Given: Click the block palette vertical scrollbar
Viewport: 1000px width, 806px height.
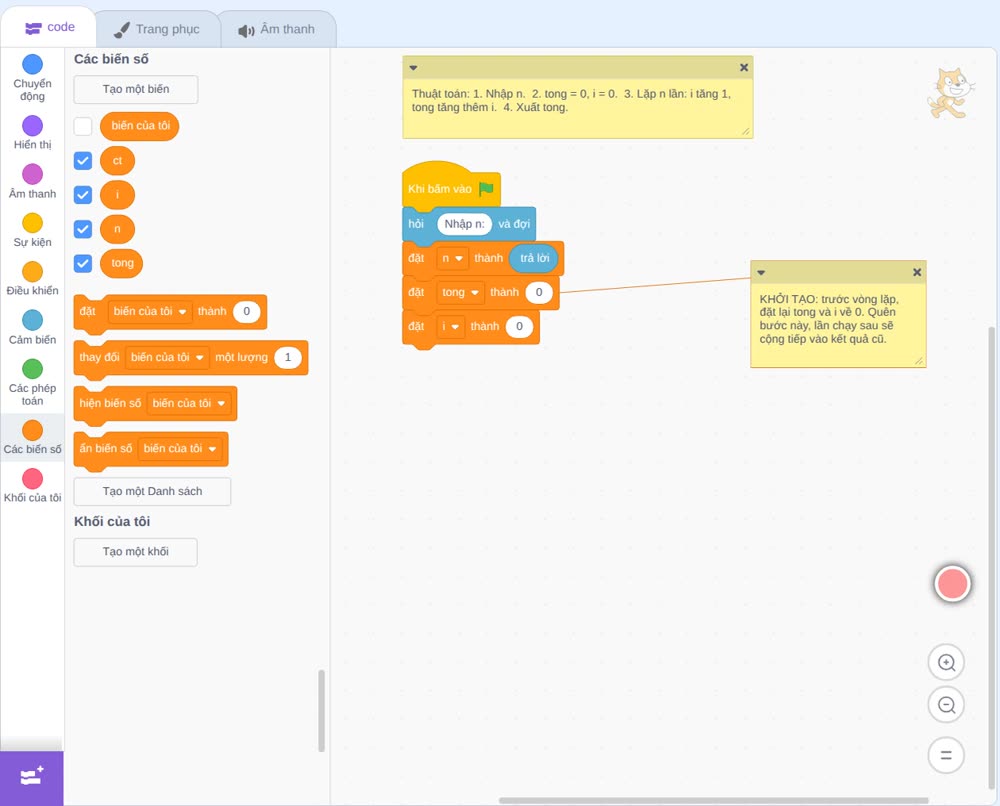Looking at the screenshot, I should coord(321,710).
